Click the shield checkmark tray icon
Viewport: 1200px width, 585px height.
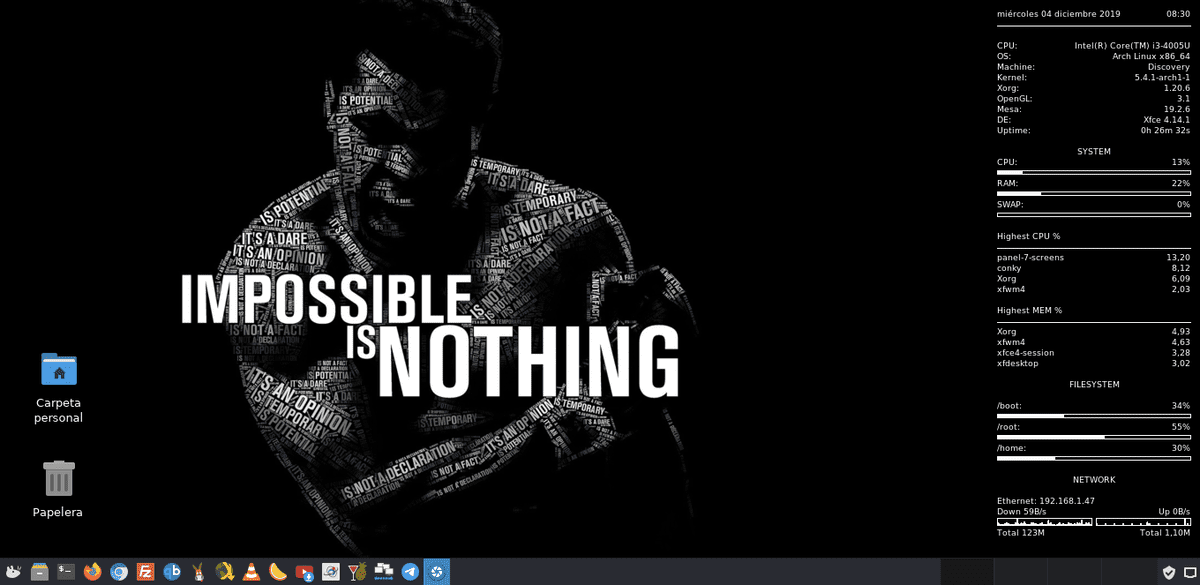click(x=1167, y=572)
